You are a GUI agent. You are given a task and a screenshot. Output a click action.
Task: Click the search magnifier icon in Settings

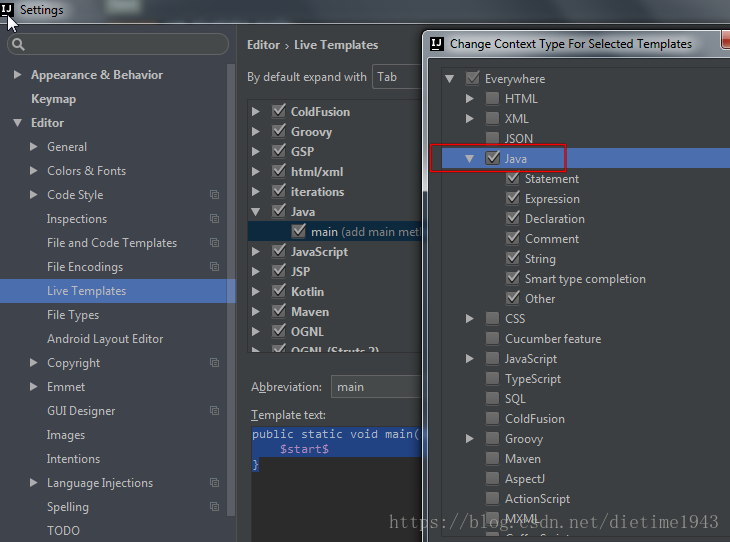pos(18,44)
